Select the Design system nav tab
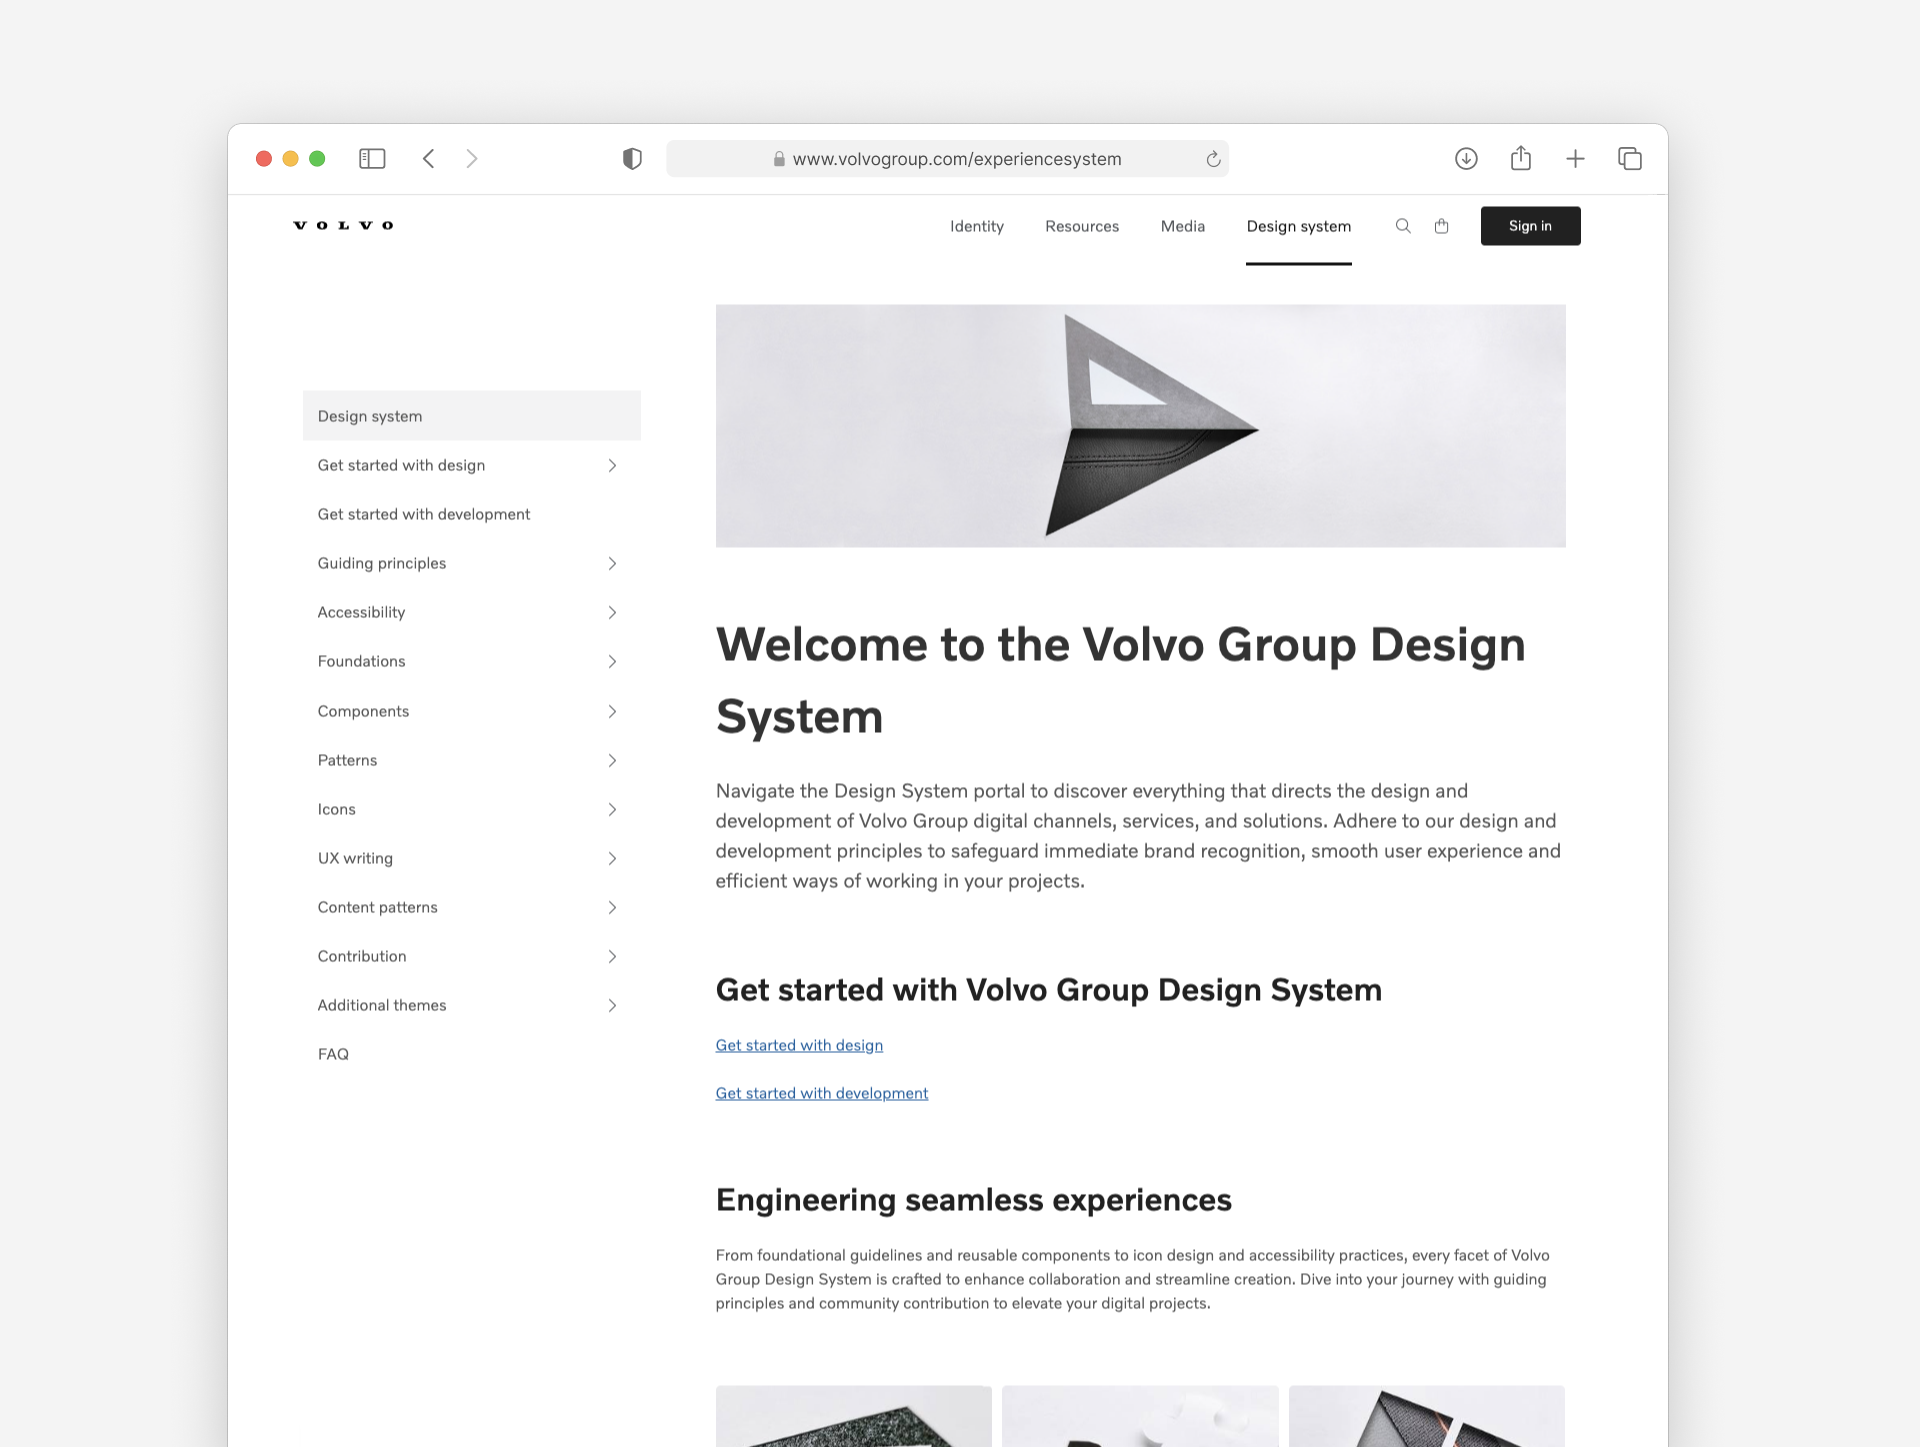 [x=1298, y=227]
